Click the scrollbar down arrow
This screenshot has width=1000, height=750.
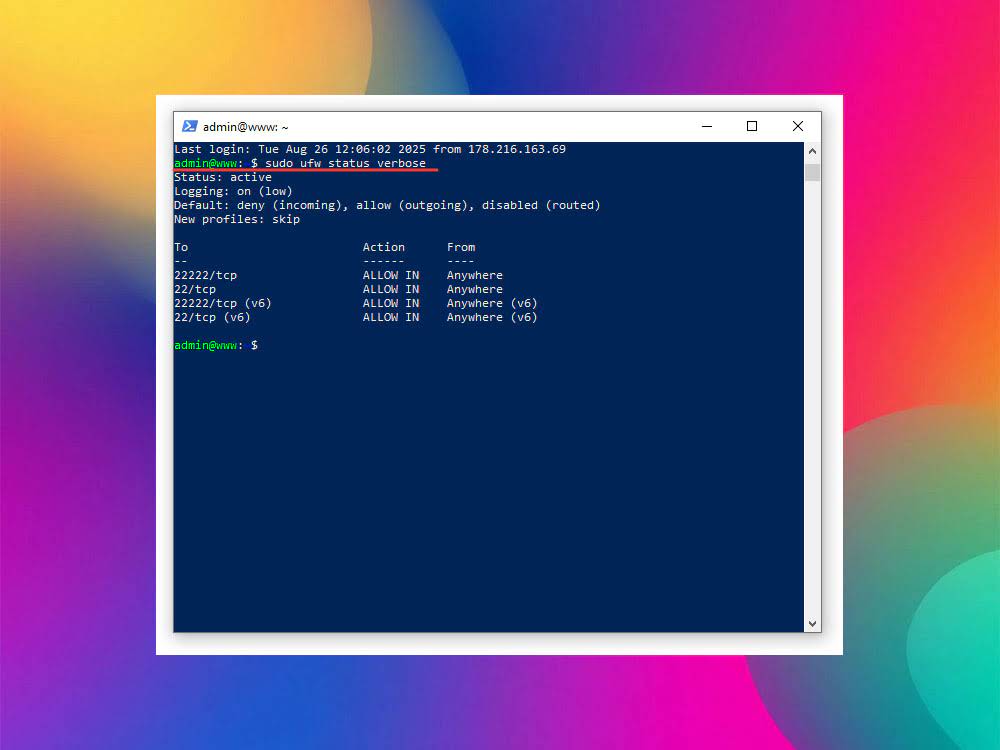pos(812,624)
